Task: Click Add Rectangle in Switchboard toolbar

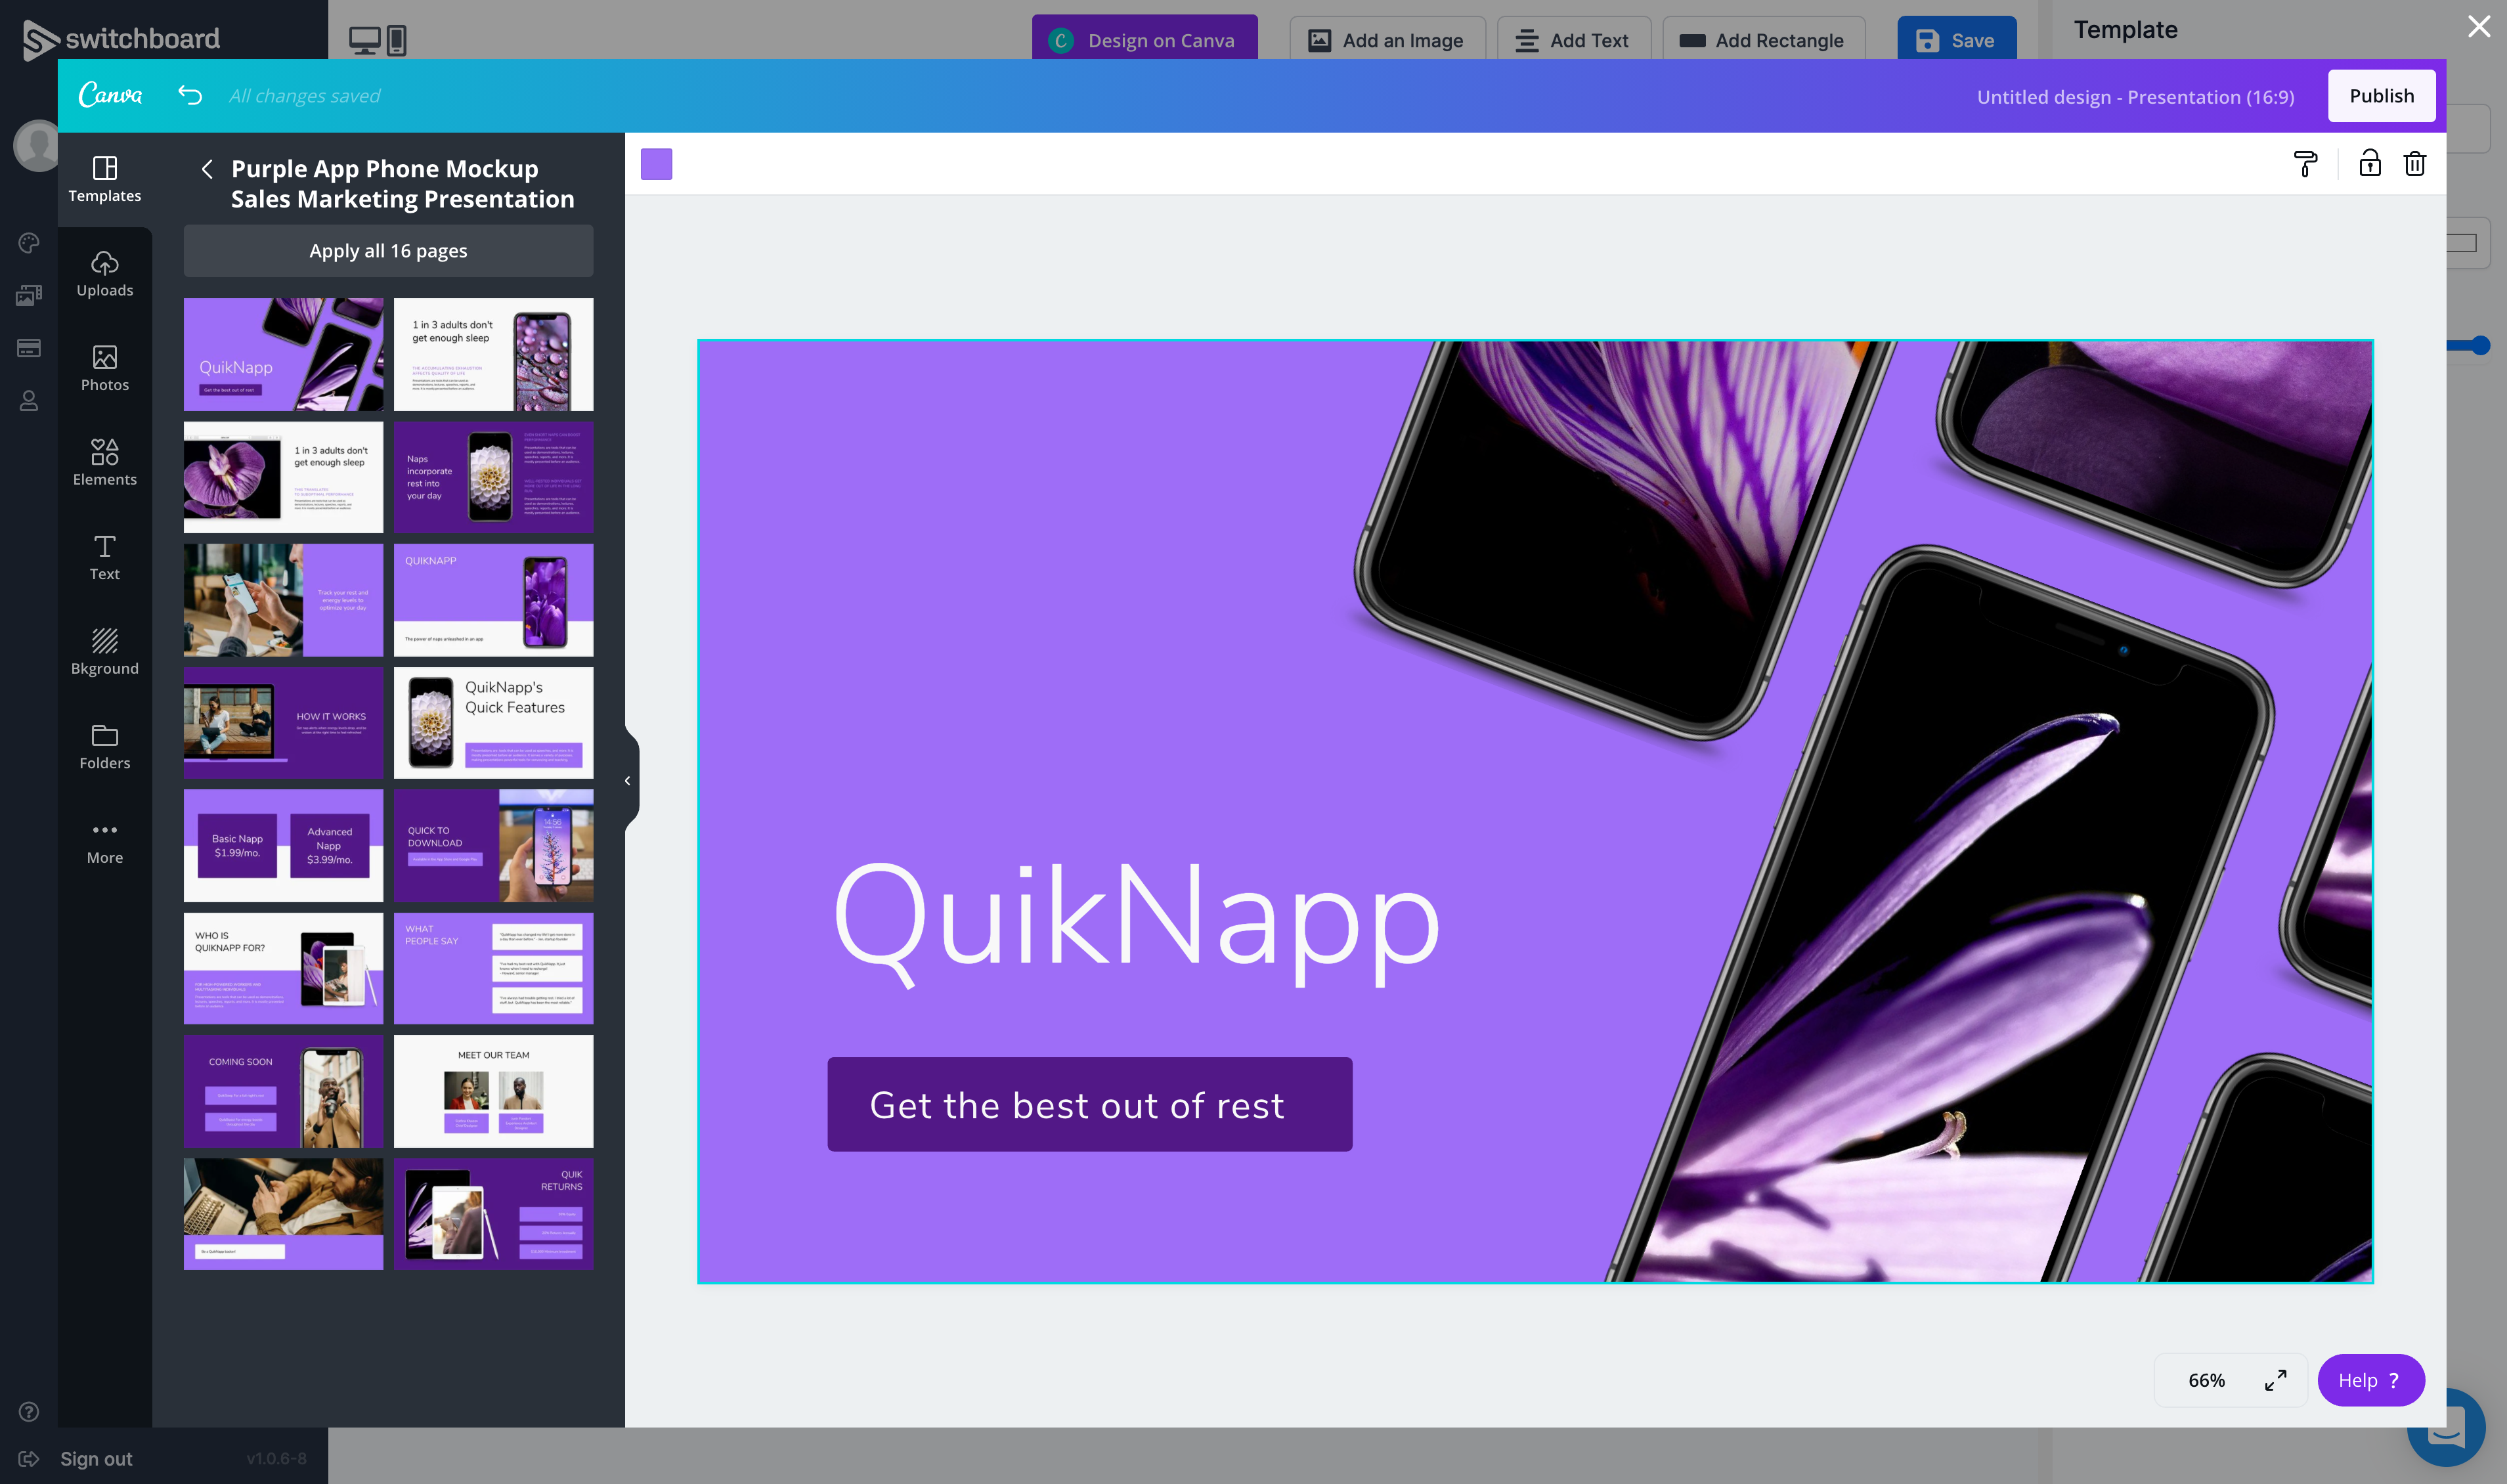Action: 1763,40
